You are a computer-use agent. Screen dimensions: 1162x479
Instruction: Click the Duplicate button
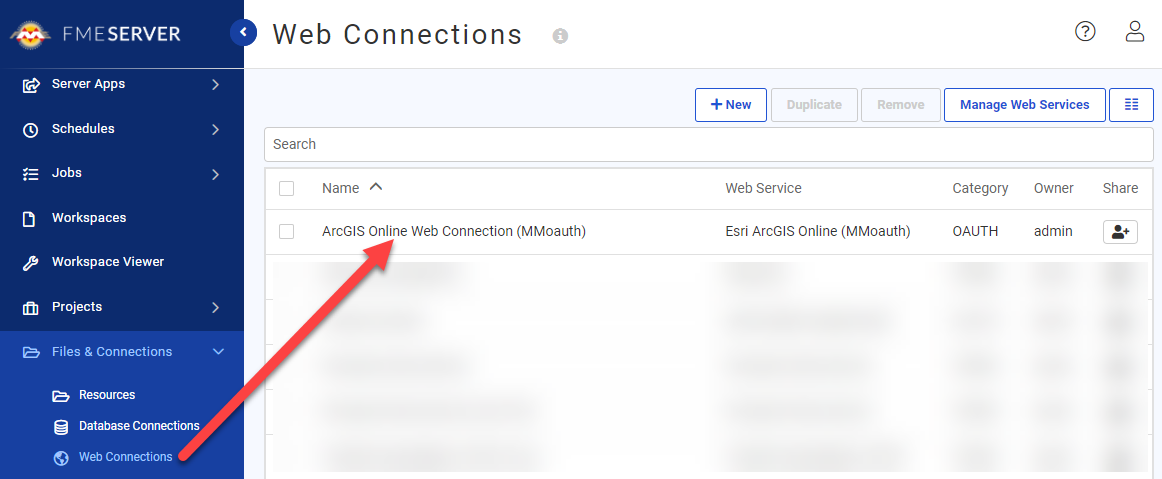pos(814,105)
